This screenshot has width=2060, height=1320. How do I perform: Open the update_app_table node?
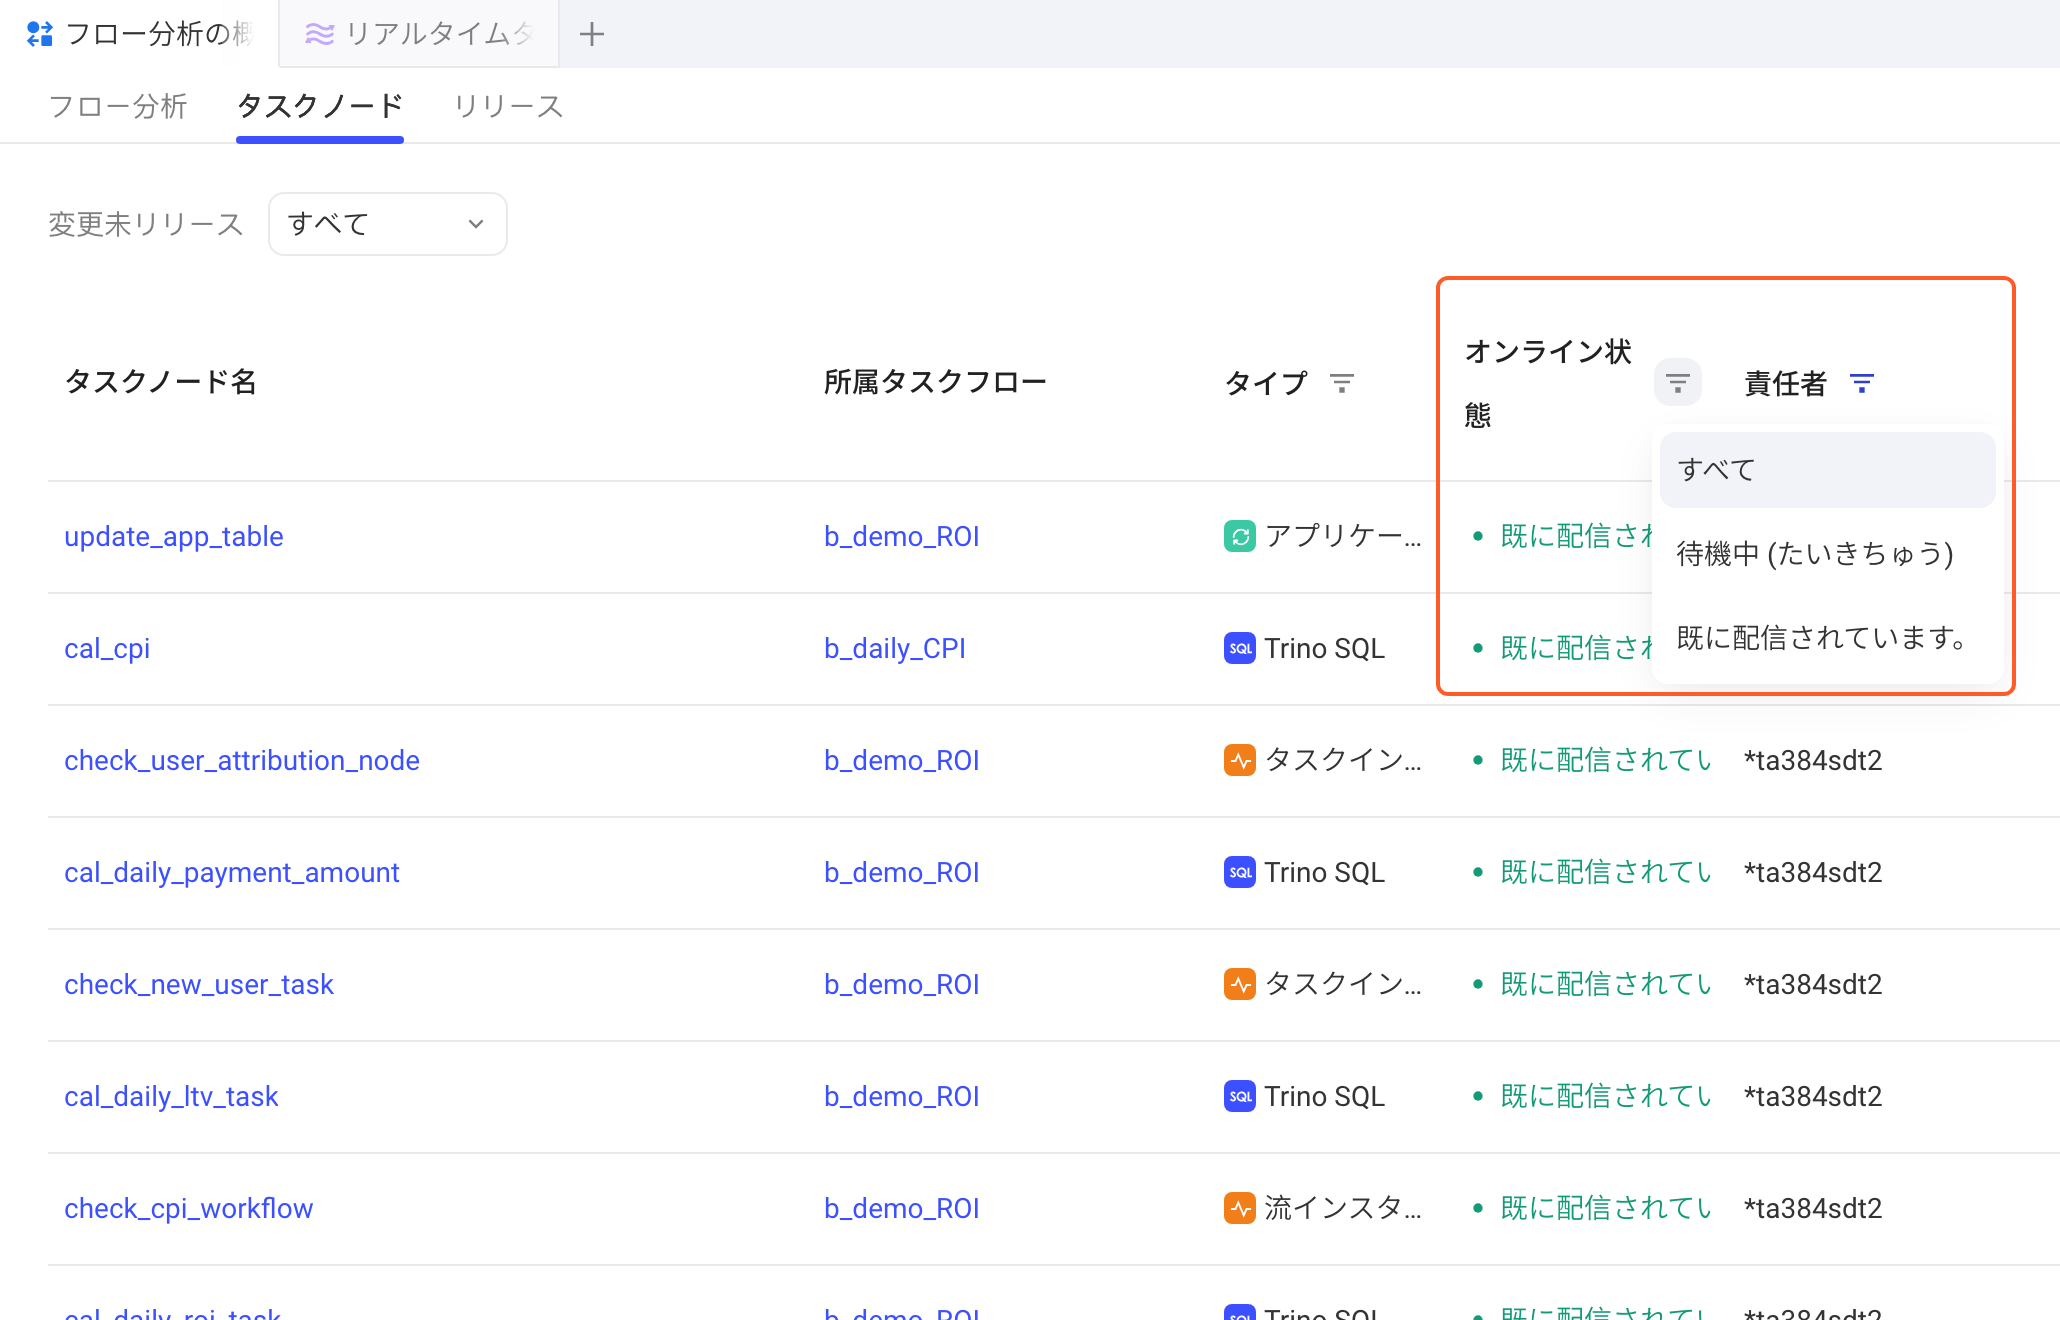(174, 536)
